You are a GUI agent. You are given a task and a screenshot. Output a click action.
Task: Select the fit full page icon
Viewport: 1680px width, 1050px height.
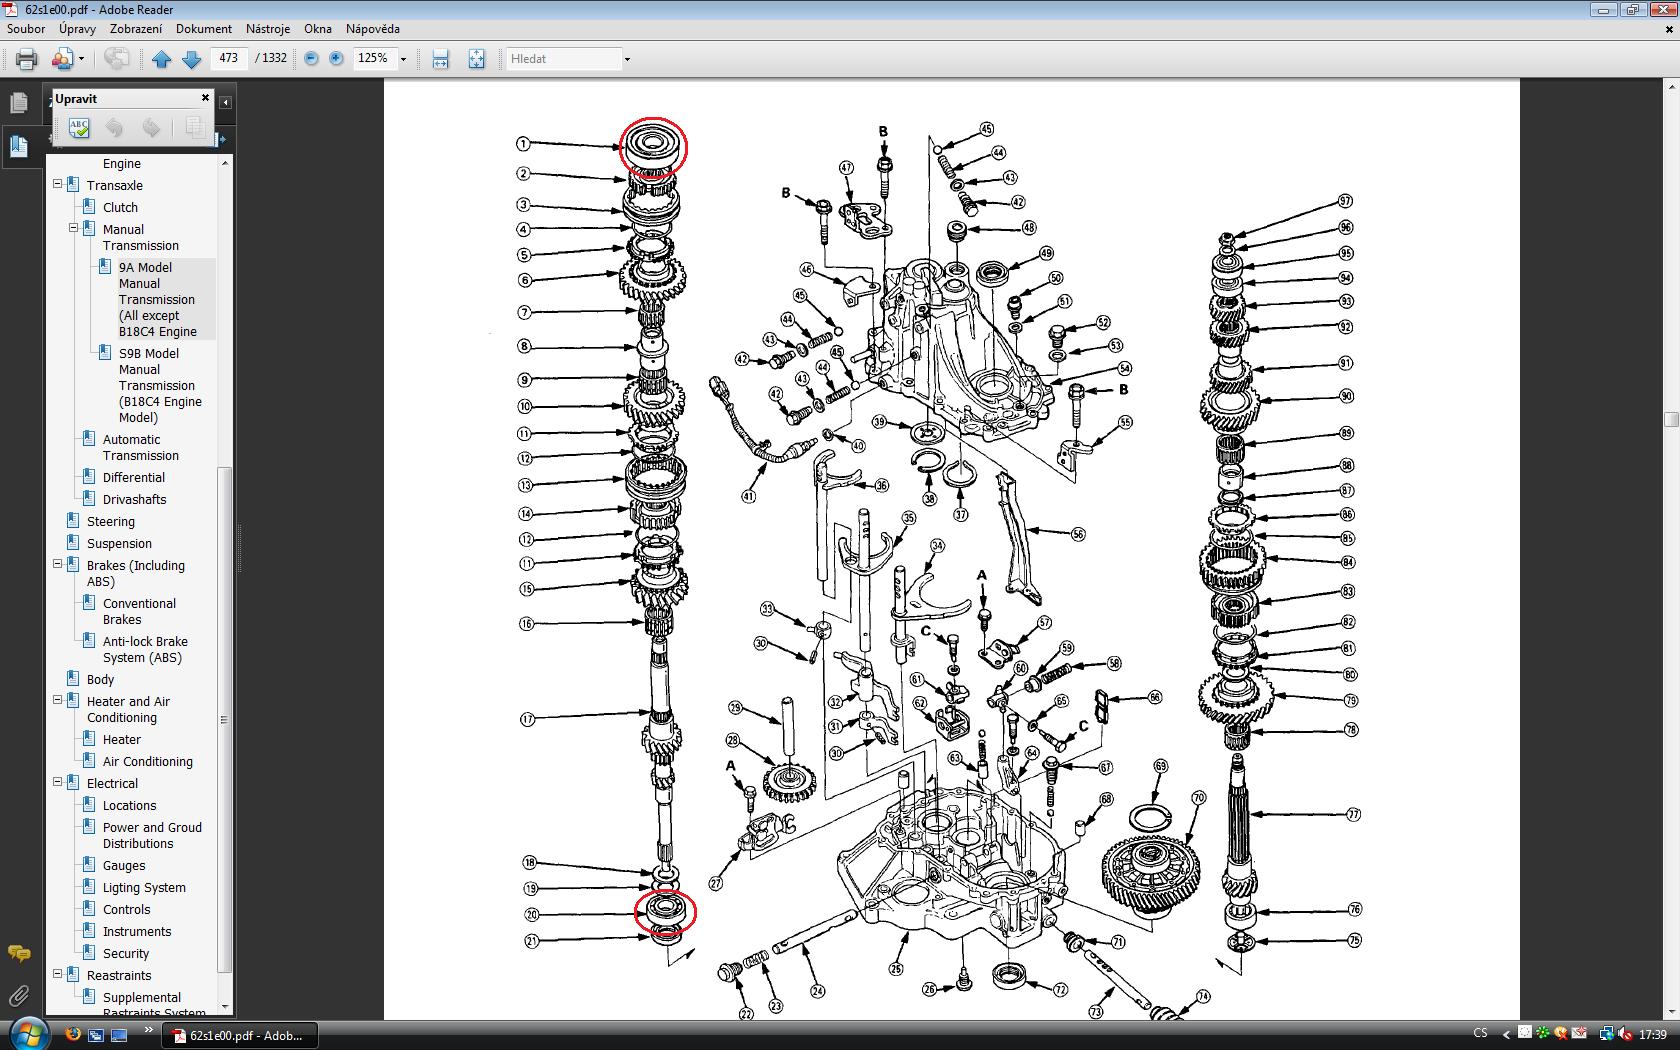coord(476,59)
